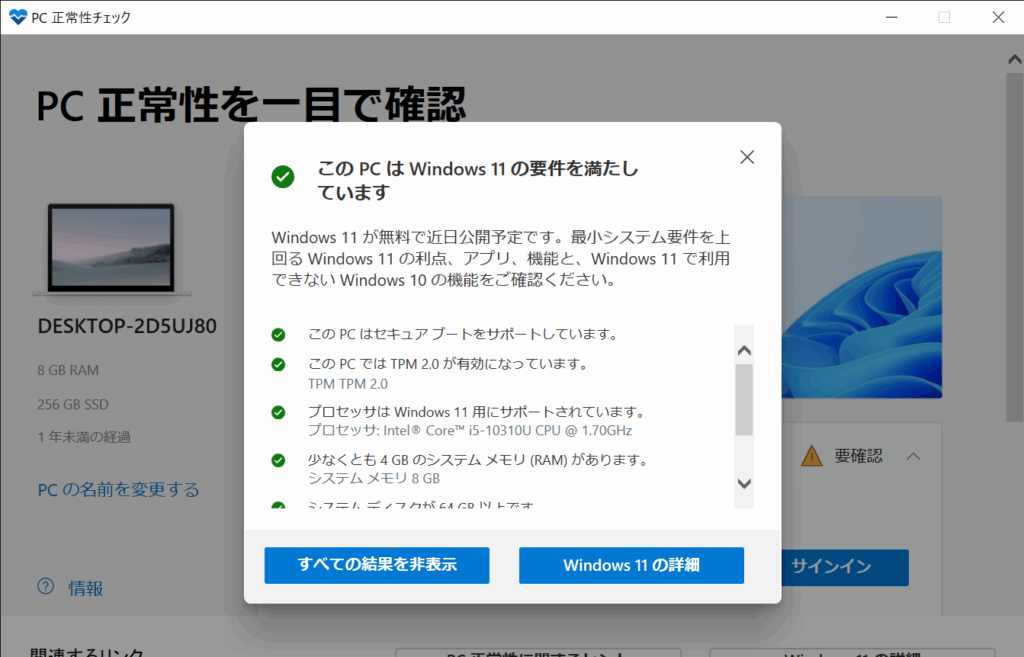Click the green check next to Secure Boot result

point(278,335)
